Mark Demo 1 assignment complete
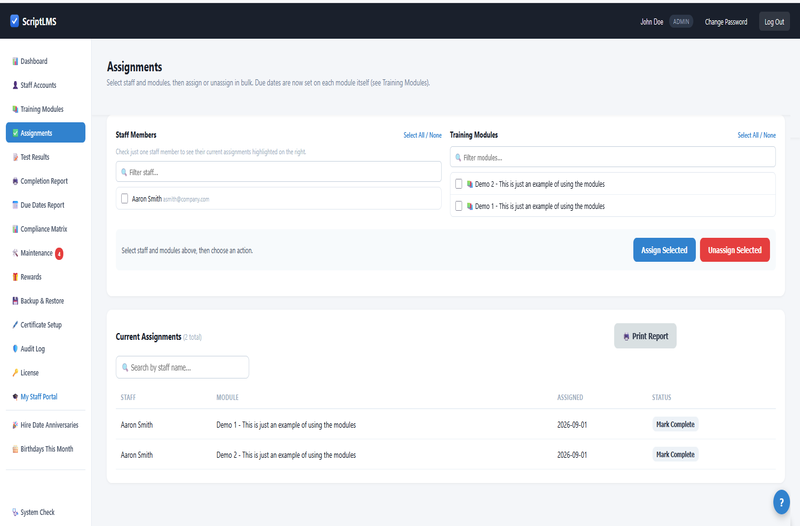The height and width of the screenshot is (526, 800). 676,424
